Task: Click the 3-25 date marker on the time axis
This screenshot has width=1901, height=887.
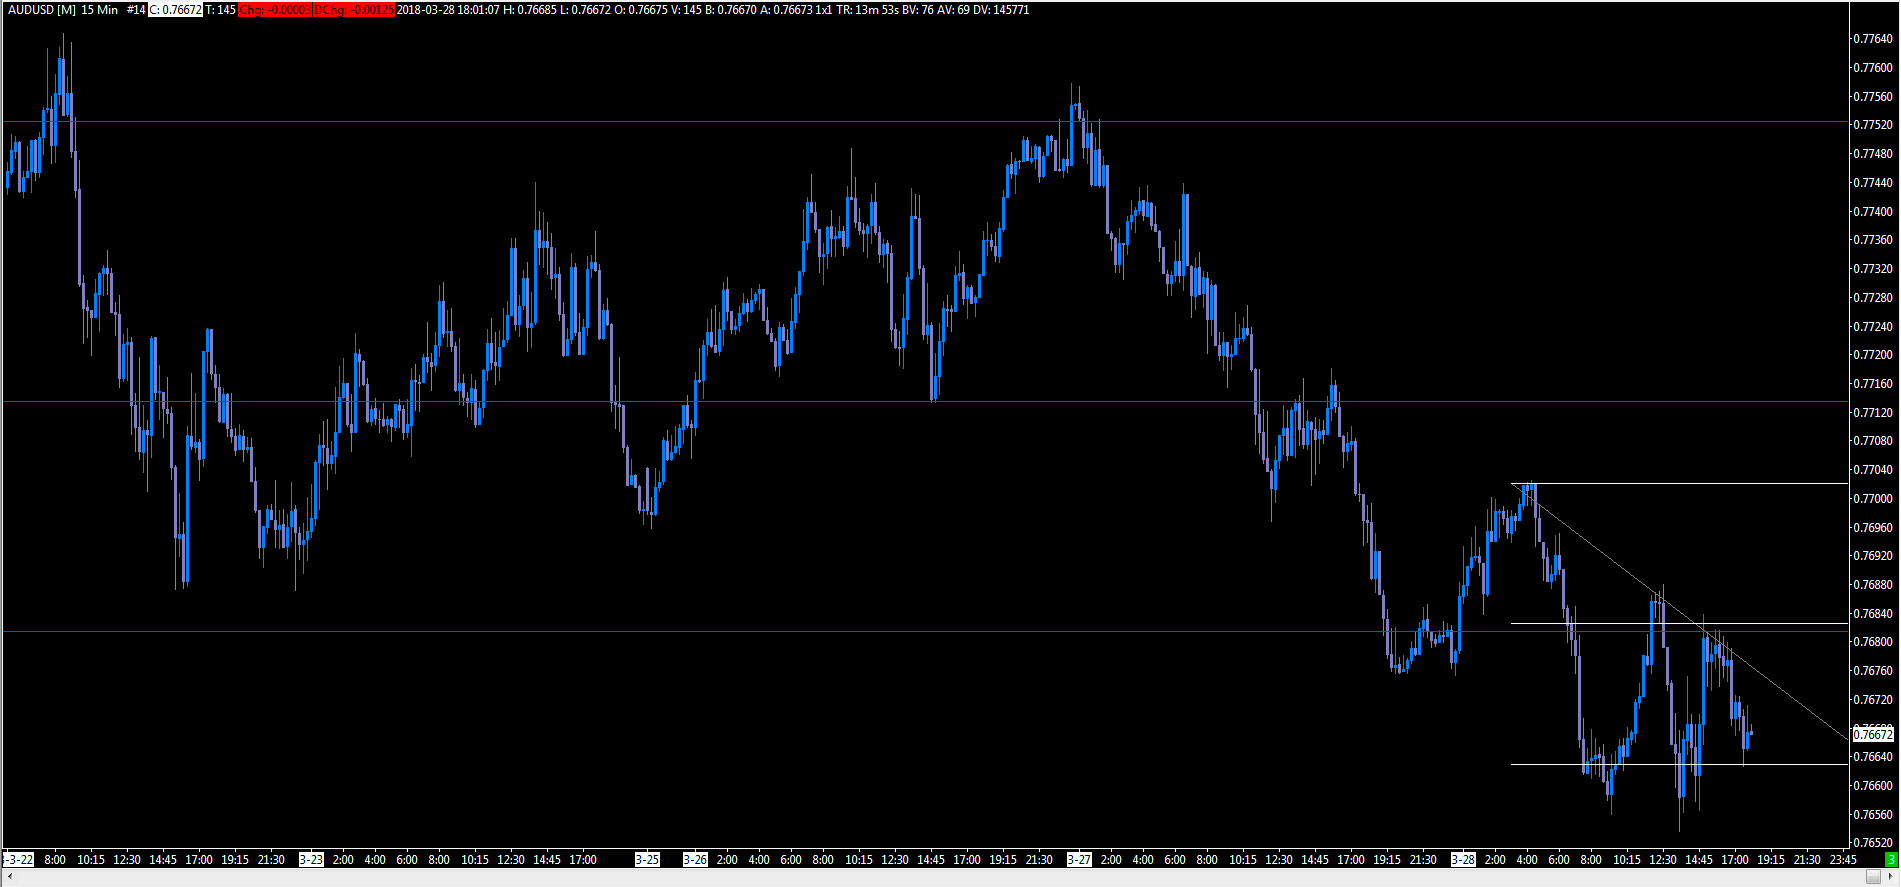Action: 648,859
